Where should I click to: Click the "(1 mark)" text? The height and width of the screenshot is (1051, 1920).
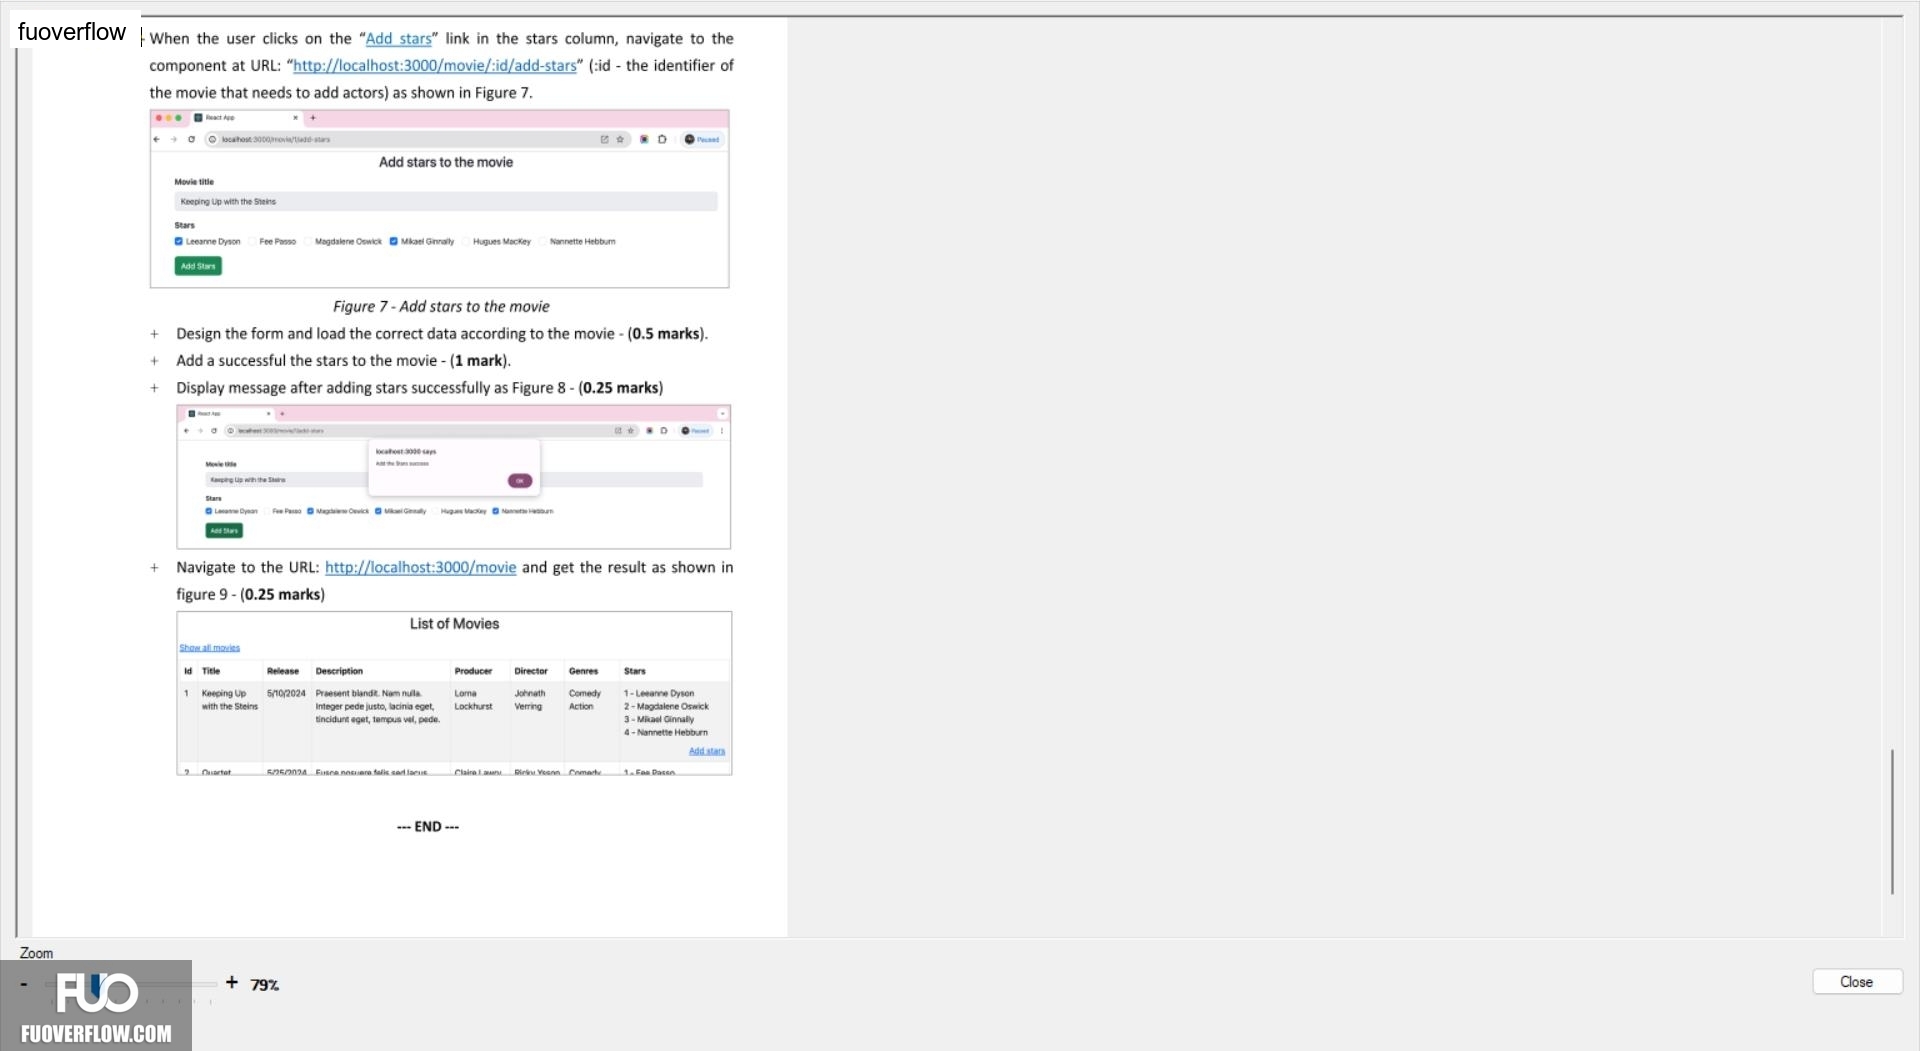(478, 361)
